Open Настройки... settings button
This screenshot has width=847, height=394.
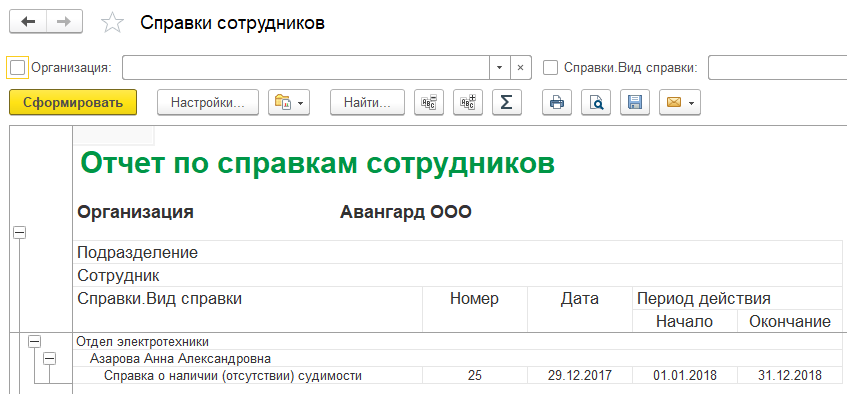tap(208, 102)
